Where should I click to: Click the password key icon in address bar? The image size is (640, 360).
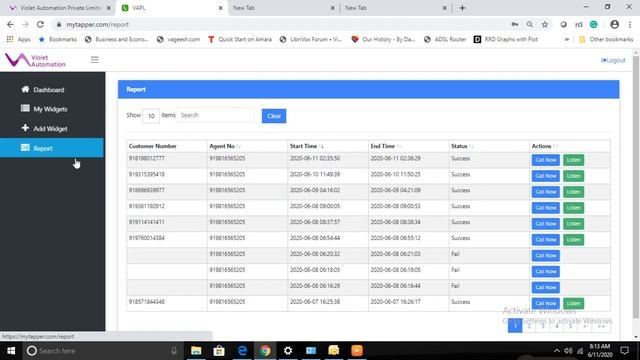pos(515,24)
